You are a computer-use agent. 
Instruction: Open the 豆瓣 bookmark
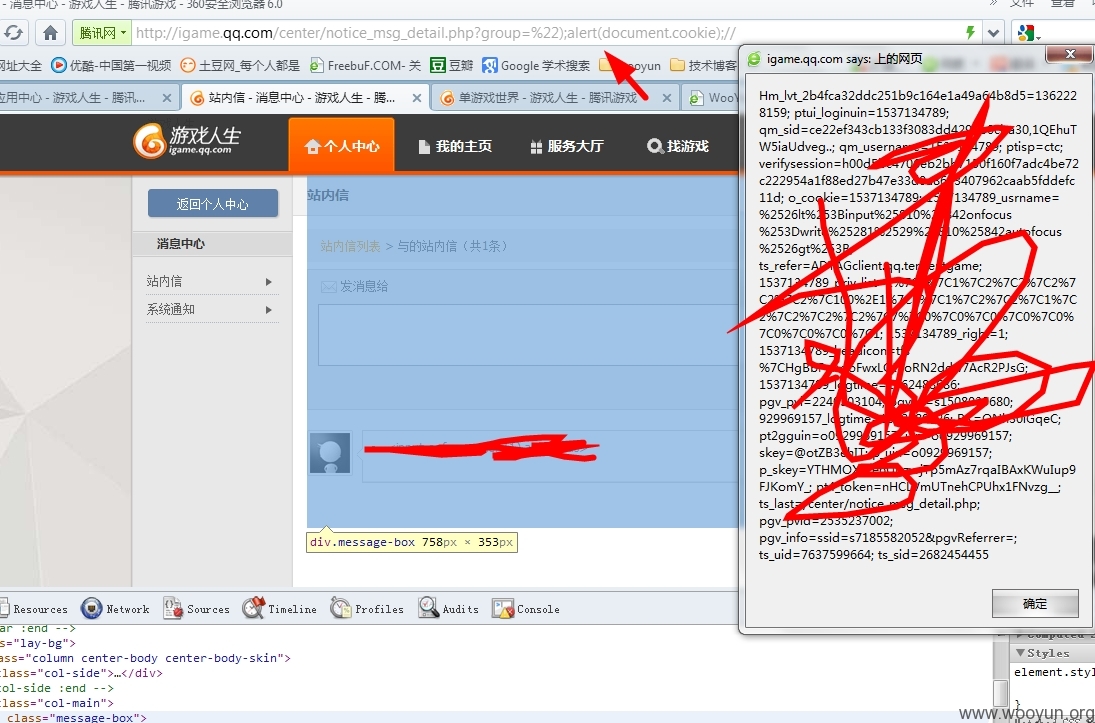coord(451,66)
